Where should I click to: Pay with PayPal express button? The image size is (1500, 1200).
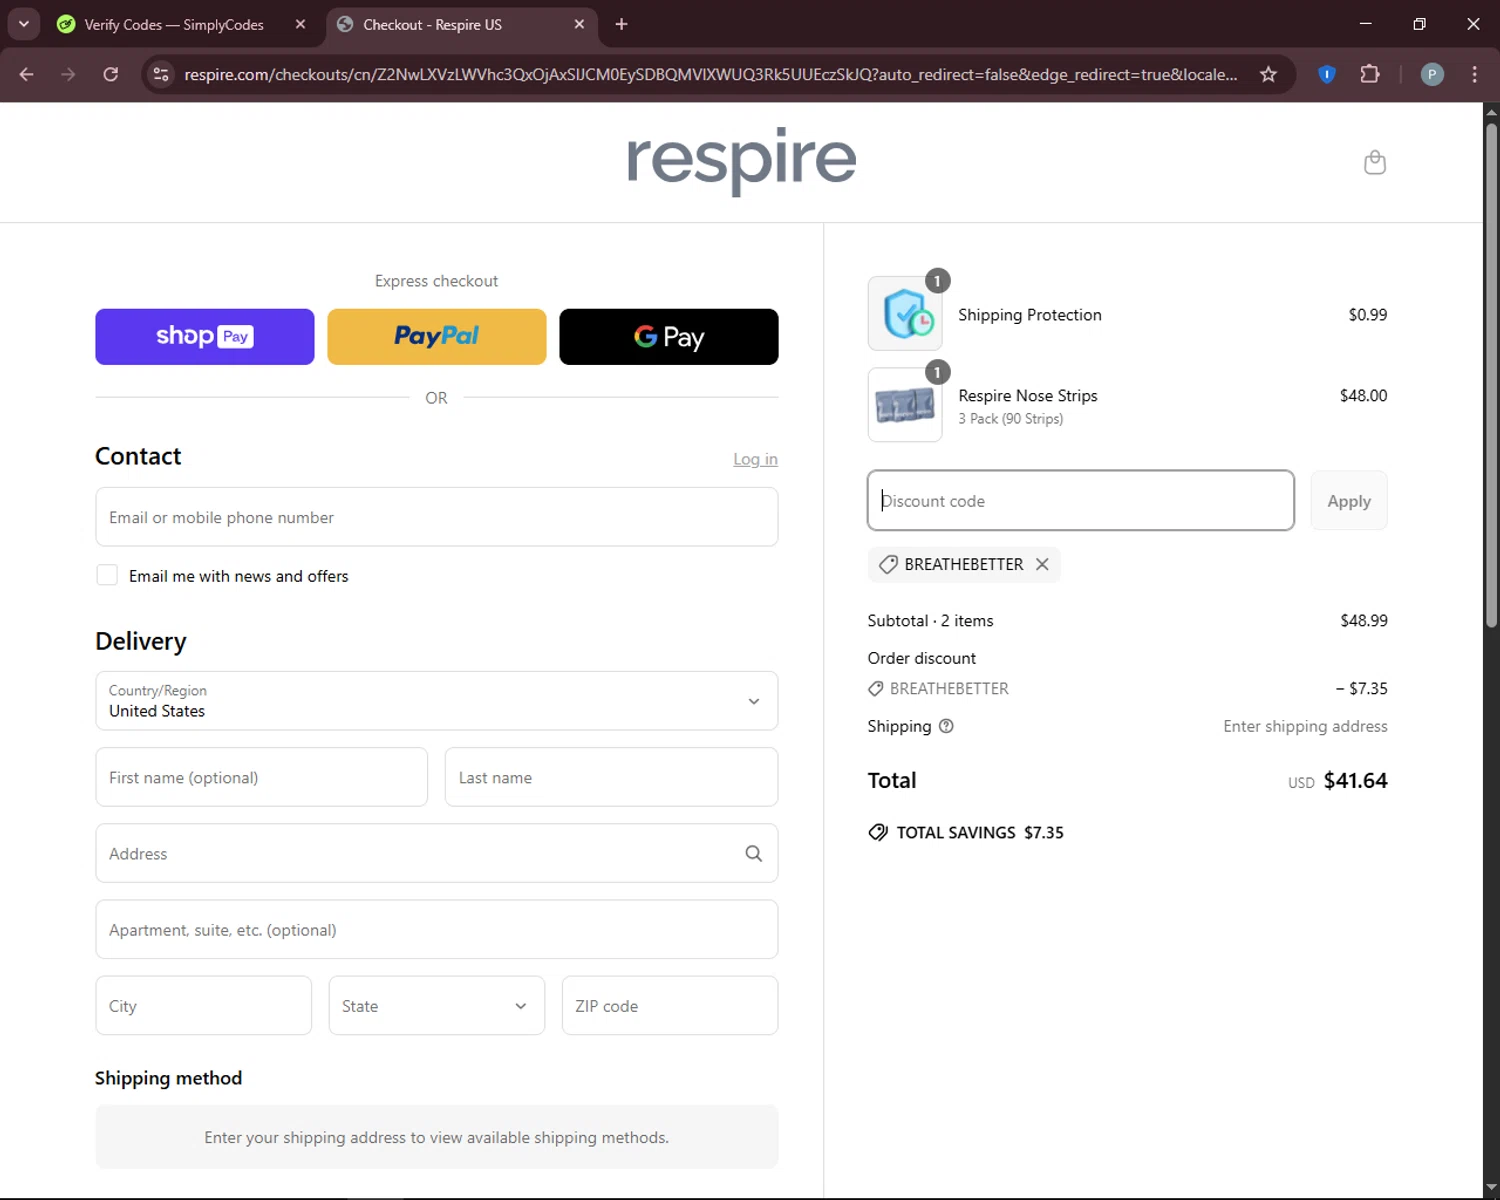pos(437,337)
